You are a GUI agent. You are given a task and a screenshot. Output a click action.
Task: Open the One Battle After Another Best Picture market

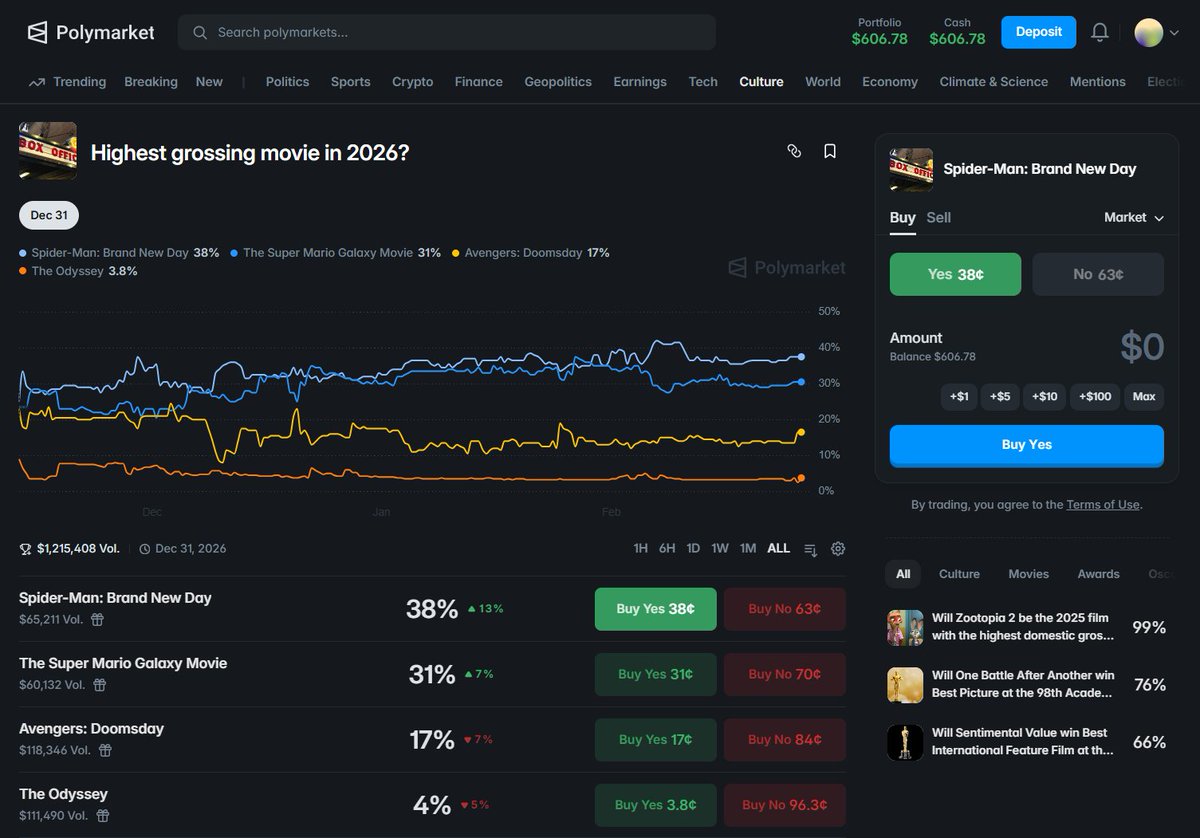point(1027,685)
